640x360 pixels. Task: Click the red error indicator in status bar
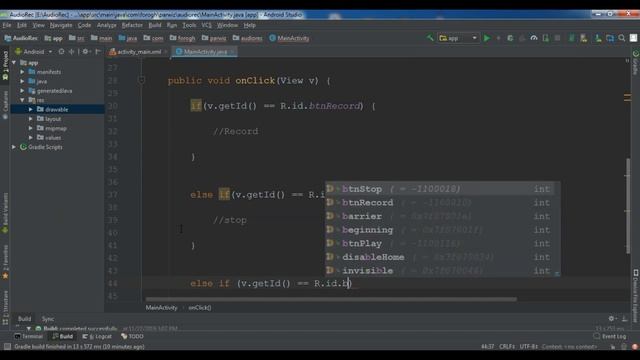[x=635, y=347]
